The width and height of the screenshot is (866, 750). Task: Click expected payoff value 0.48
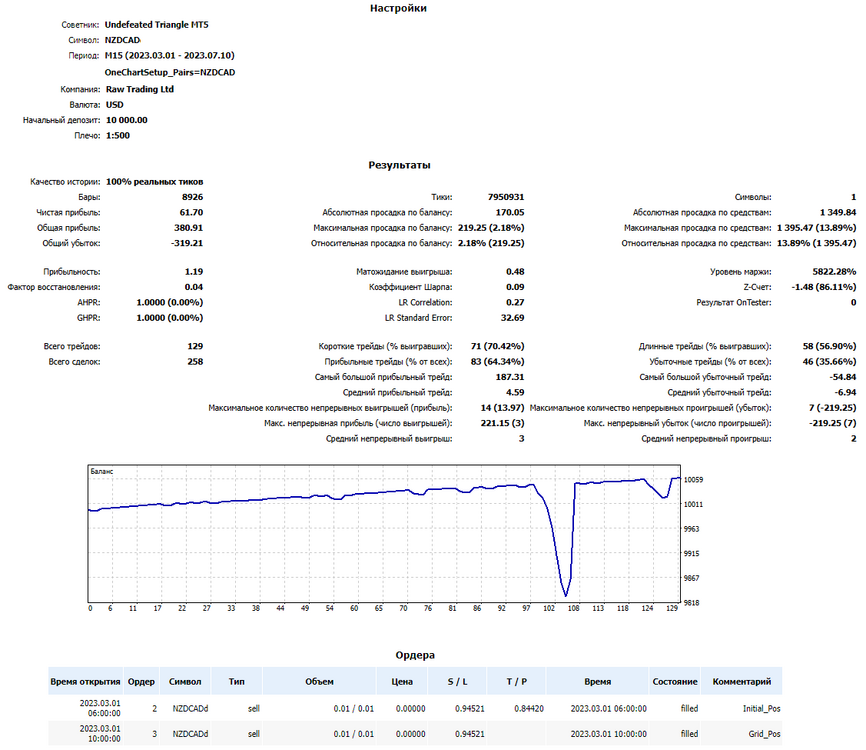click(x=515, y=272)
